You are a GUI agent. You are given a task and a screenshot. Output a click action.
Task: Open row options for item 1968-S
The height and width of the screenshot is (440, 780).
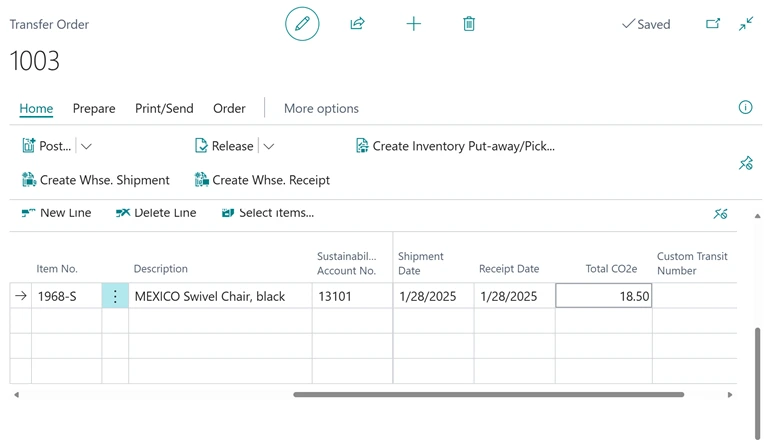pos(115,296)
